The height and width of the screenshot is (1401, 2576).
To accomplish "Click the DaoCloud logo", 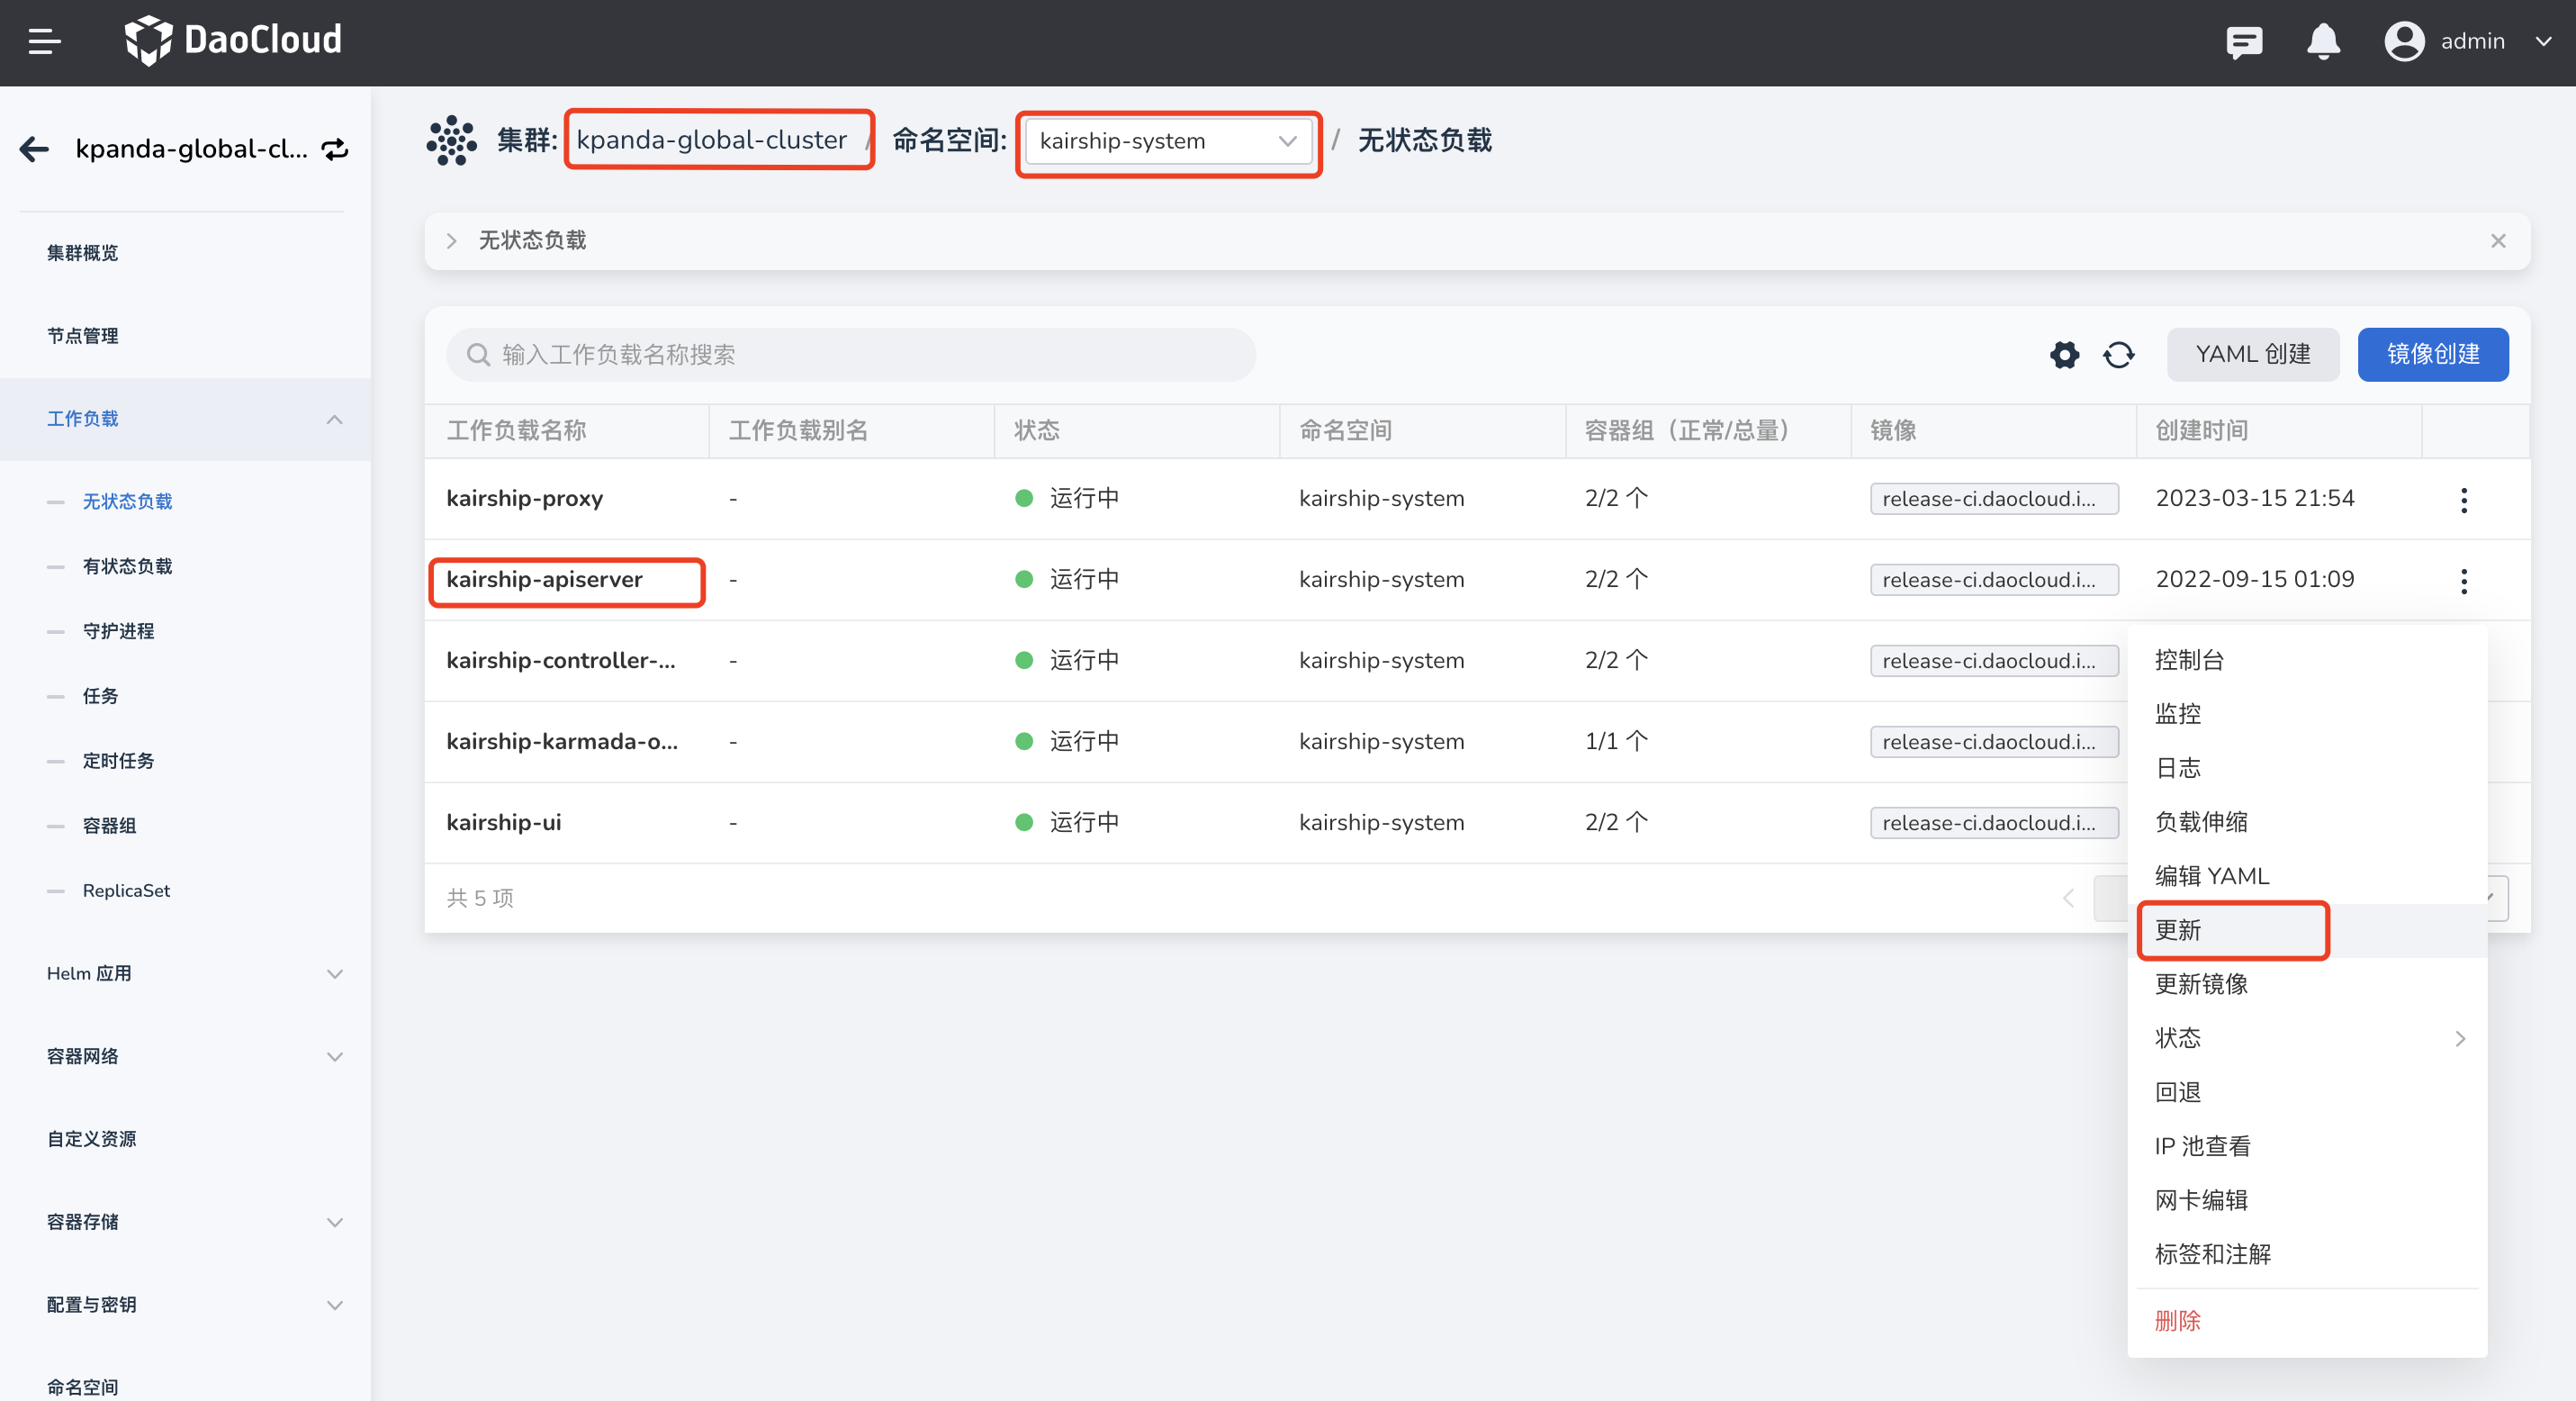I will coord(233,40).
